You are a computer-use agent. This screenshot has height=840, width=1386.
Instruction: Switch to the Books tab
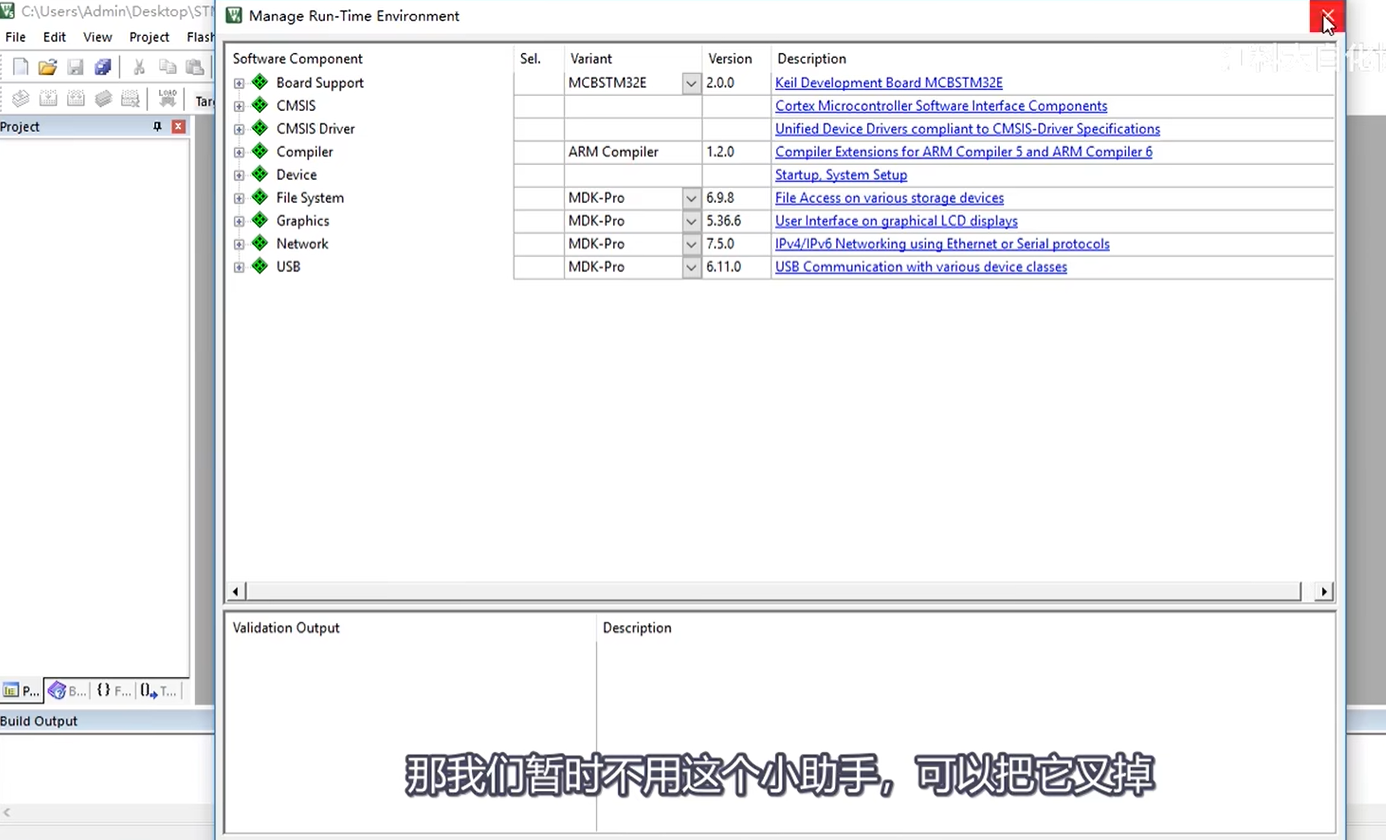[67, 690]
